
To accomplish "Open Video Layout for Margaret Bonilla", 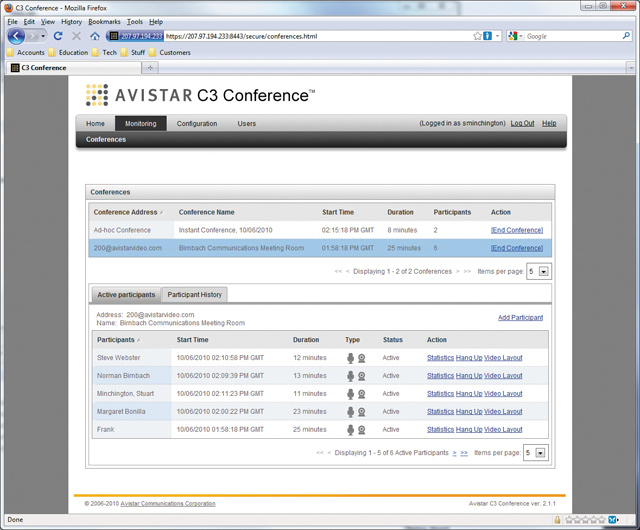I will (x=503, y=412).
